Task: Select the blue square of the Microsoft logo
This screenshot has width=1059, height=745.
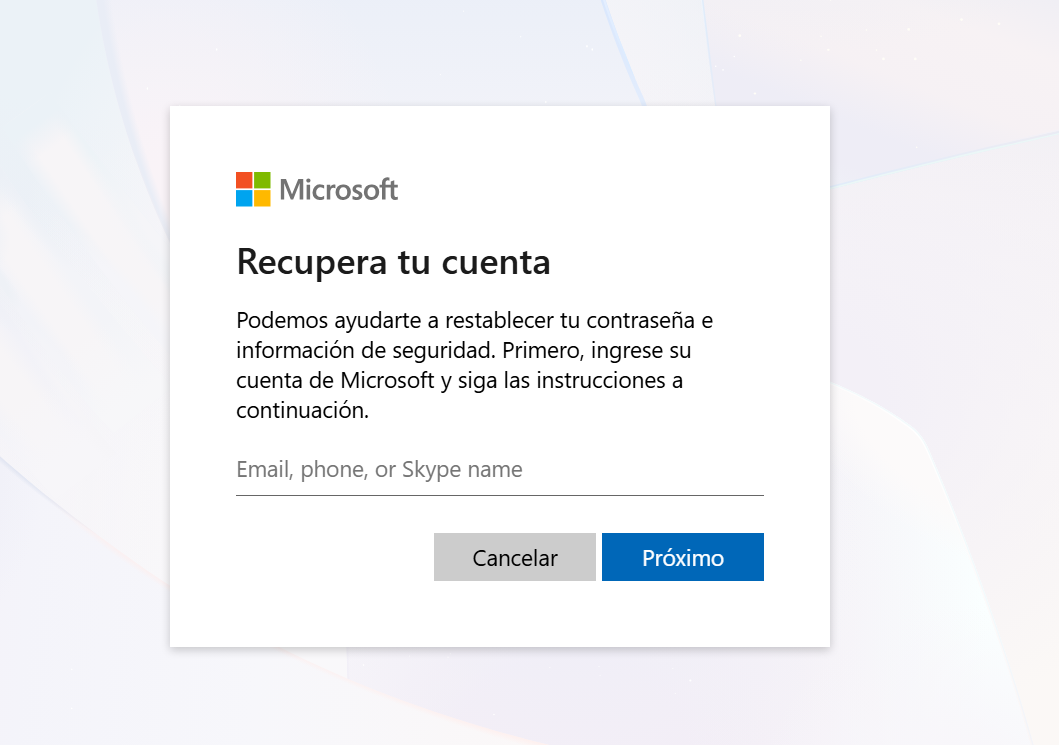Action: (243, 199)
